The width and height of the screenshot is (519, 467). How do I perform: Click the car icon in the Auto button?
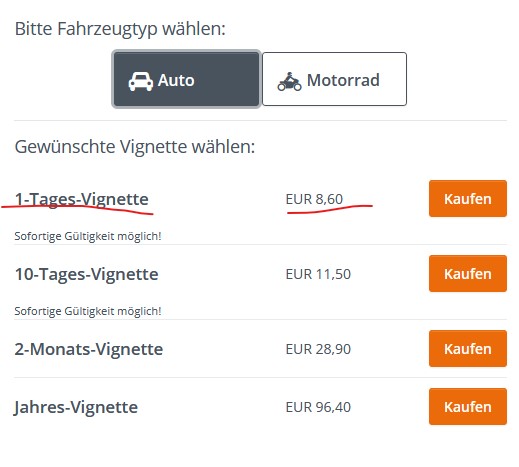tap(141, 81)
